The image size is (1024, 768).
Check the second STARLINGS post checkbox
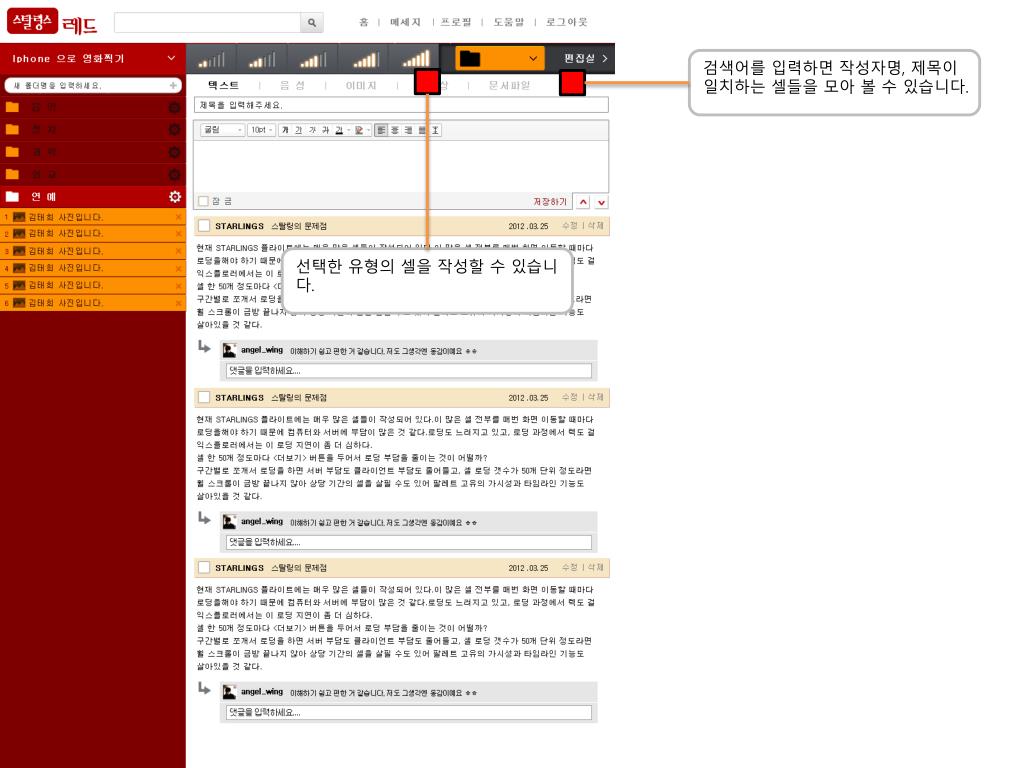(204, 398)
